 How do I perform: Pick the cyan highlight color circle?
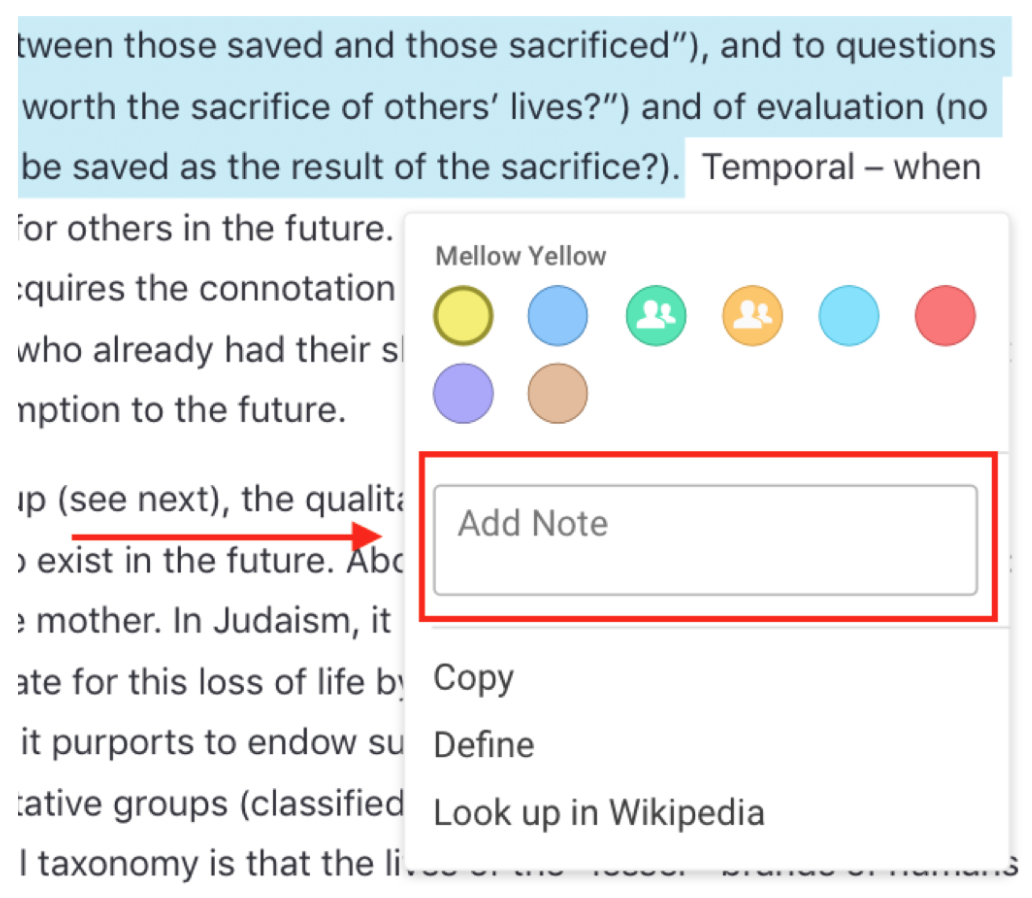pyautogui.click(x=848, y=315)
